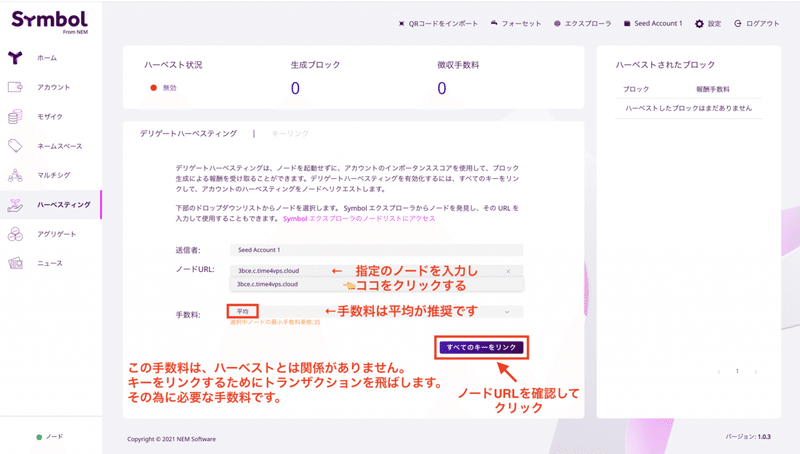Screen dimensions: 800x454
Task: Click the Faucet icon in header
Action: point(494,23)
